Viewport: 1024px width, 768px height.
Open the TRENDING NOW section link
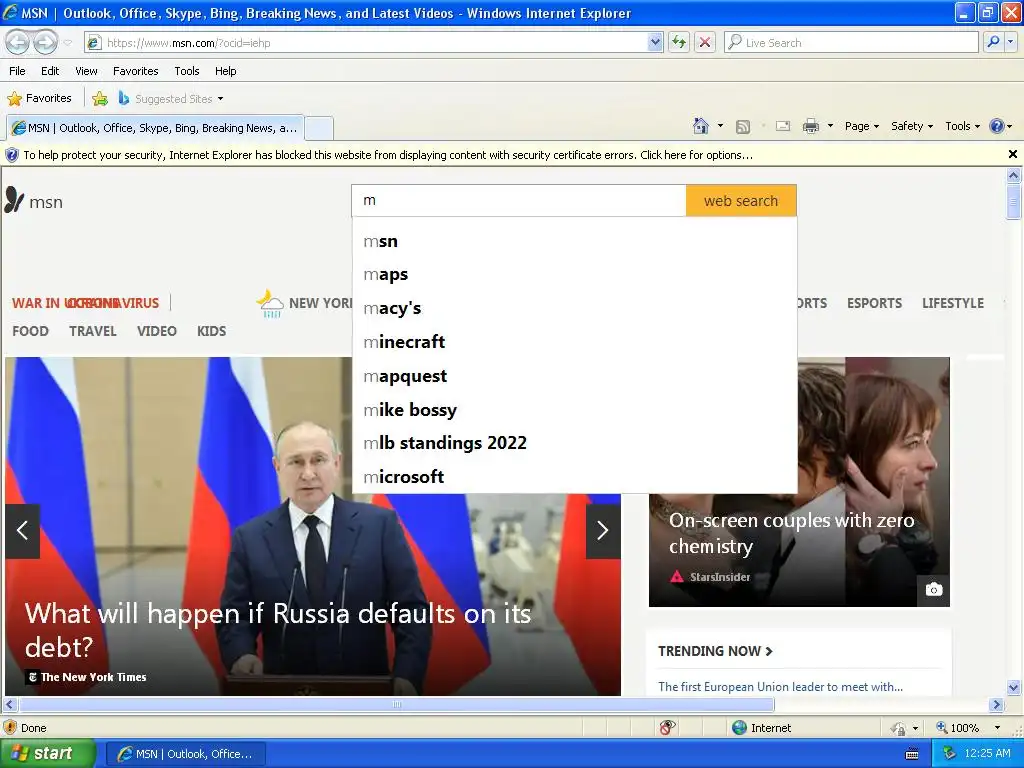715,651
